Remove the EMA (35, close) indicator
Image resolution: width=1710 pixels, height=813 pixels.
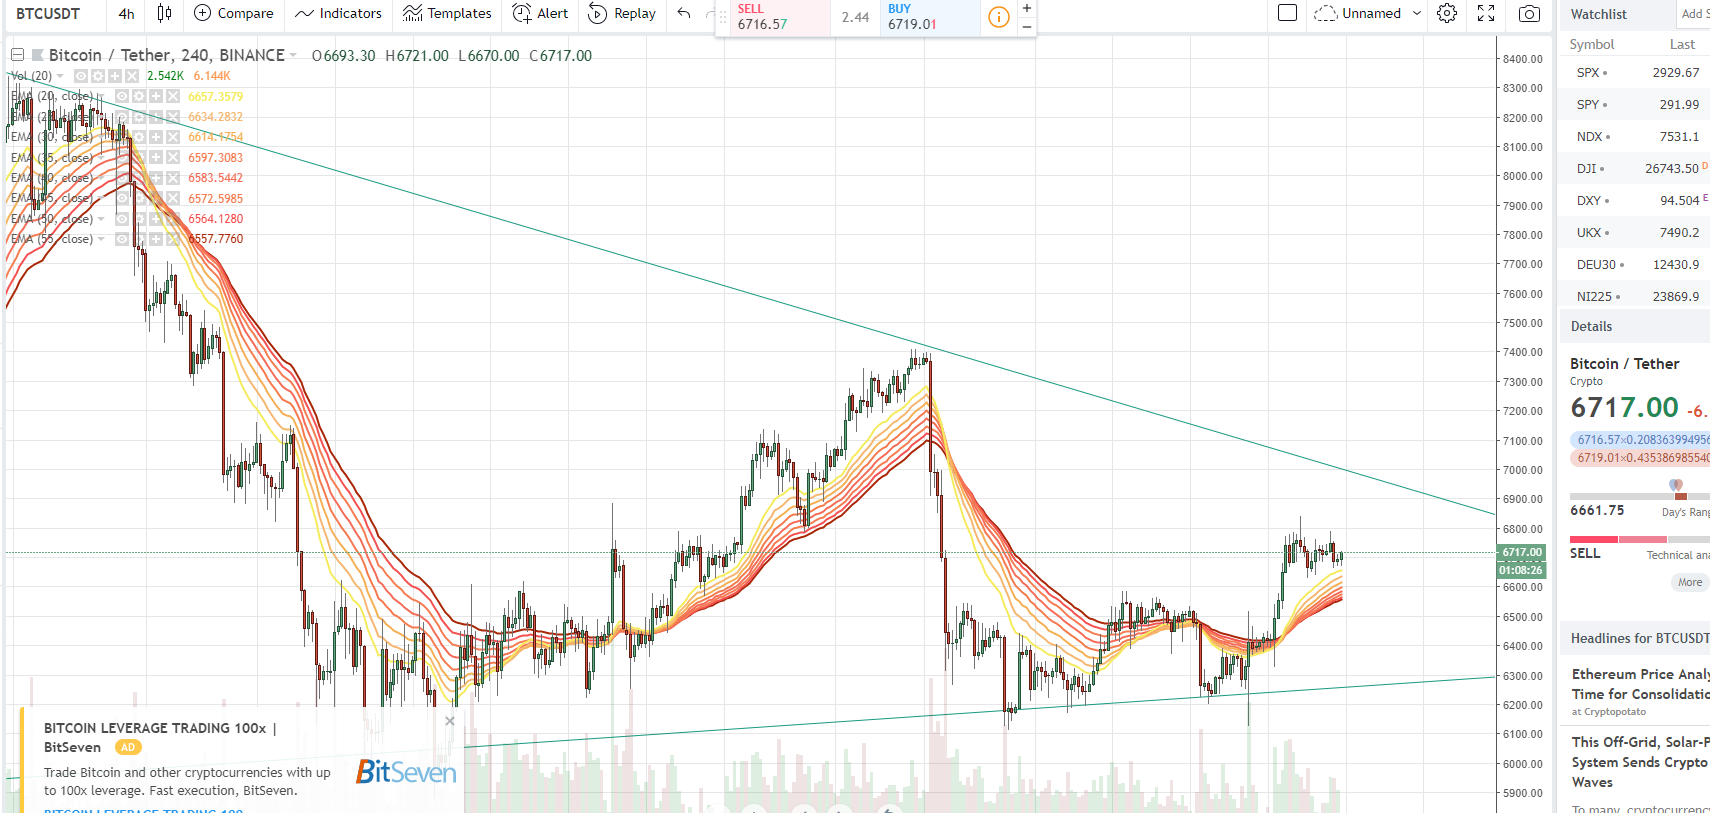[173, 157]
